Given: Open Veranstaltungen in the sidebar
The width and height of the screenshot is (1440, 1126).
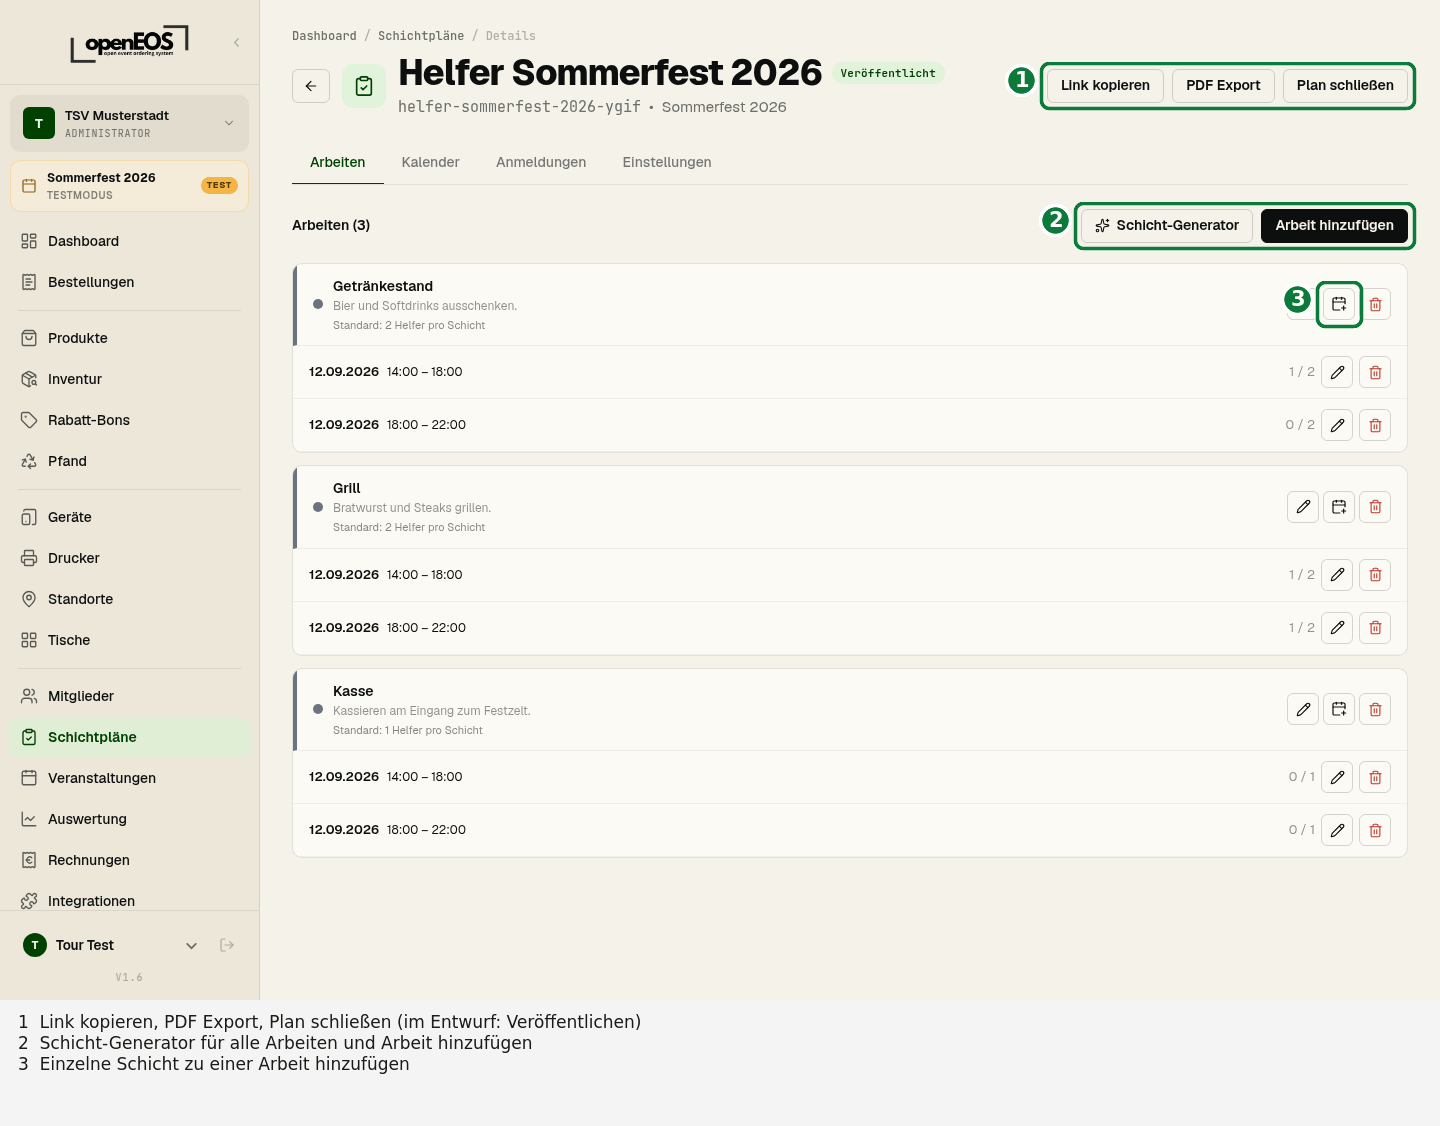Looking at the screenshot, I should tap(129, 778).
